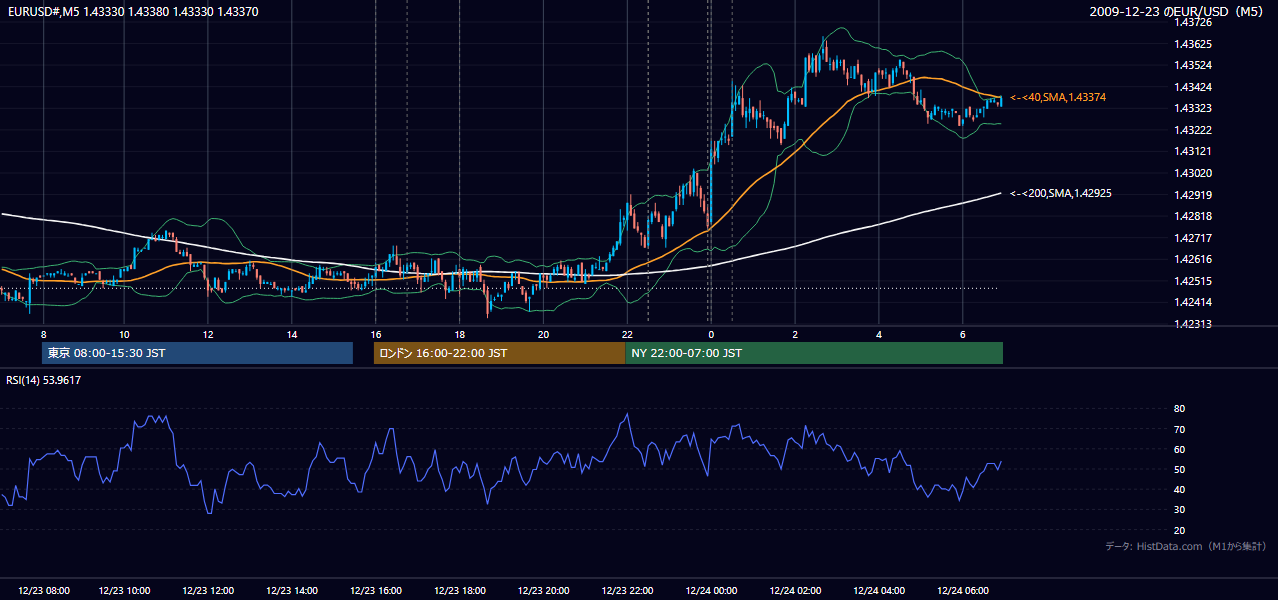This screenshot has width=1278, height=600.
Task: Click the 12/23 10:00 time label
Action: tap(125, 591)
